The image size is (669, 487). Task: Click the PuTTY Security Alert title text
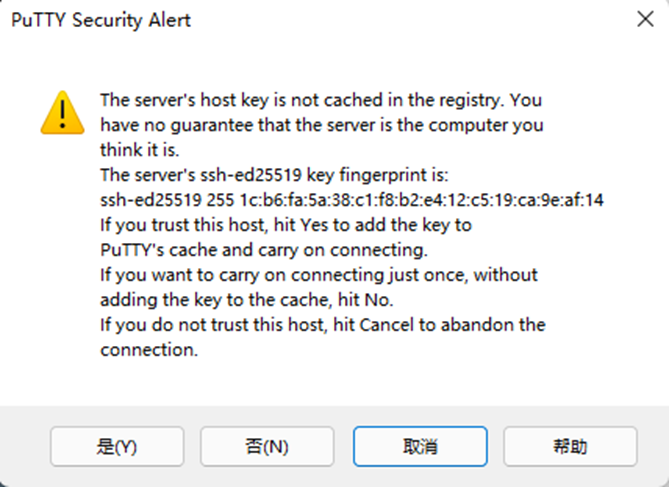pos(100,20)
